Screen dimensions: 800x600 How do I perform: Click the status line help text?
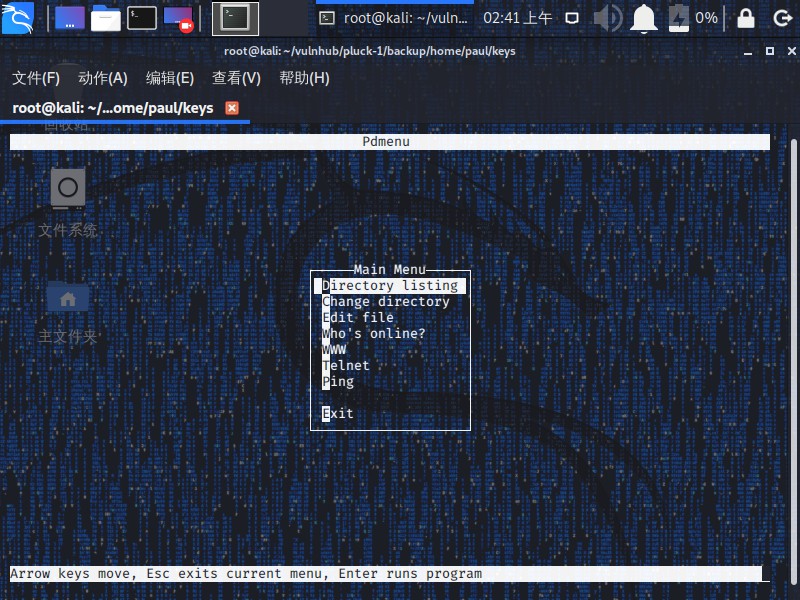246,573
